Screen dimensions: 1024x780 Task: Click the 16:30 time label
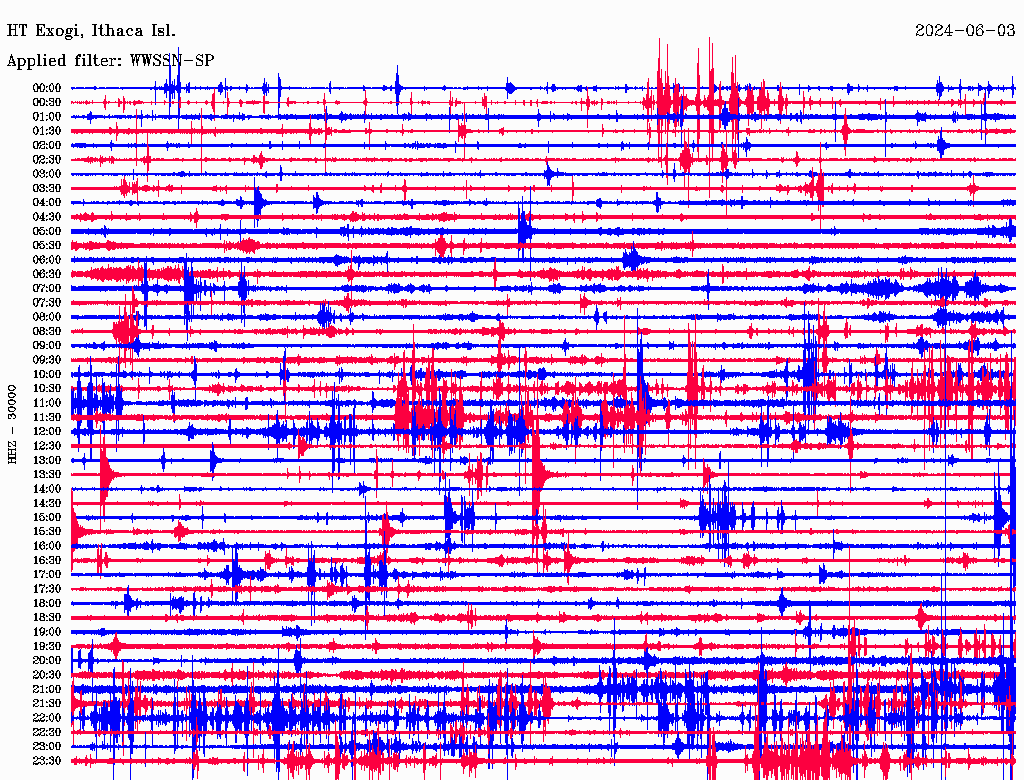point(47,561)
